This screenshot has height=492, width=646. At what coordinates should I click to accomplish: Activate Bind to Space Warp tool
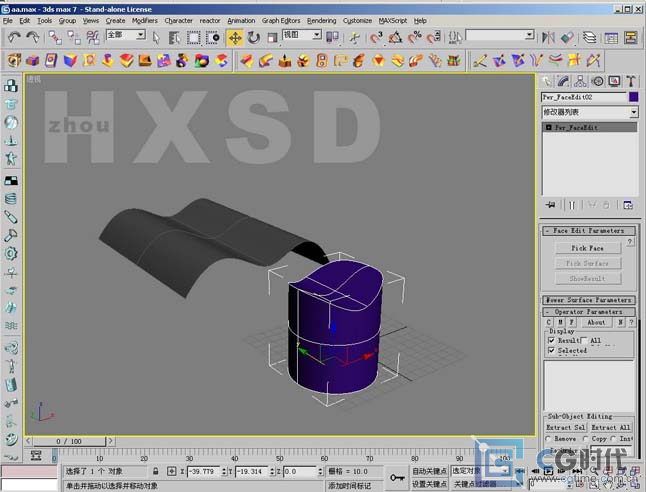[93, 37]
